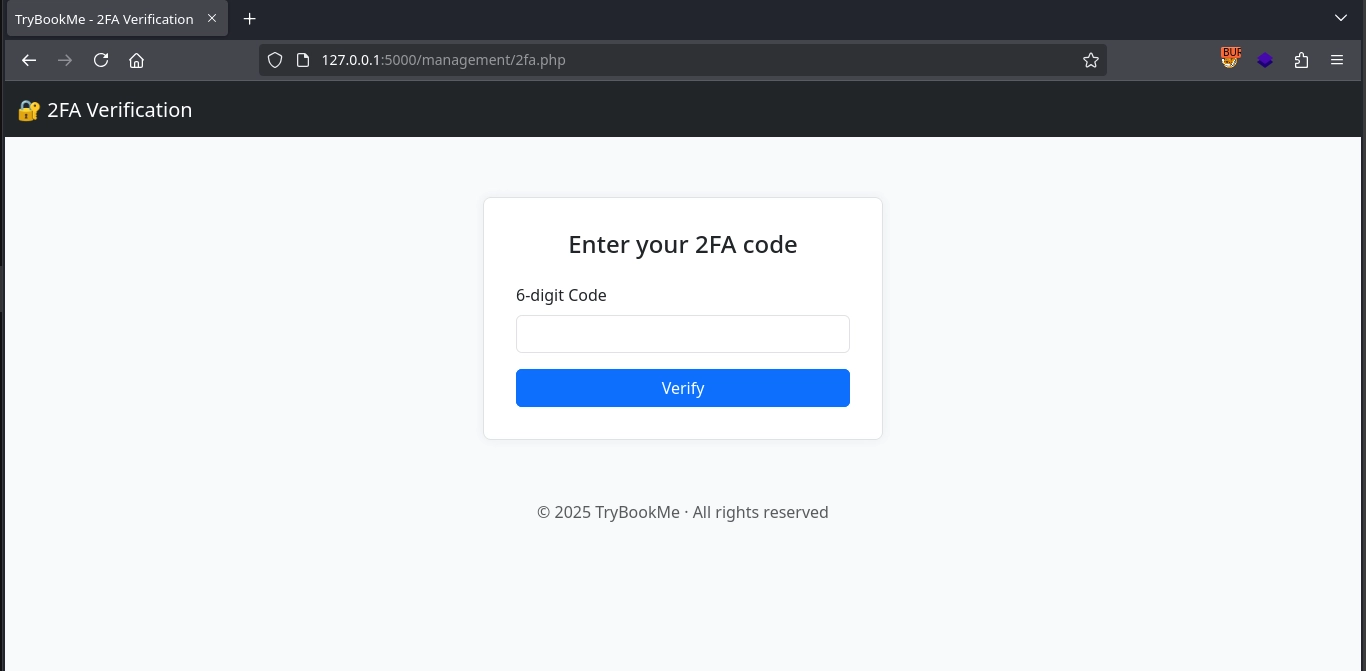Screen dimensions: 1366x671
Task: Open the Extensions puzzle piece menu
Action: click(x=1301, y=60)
